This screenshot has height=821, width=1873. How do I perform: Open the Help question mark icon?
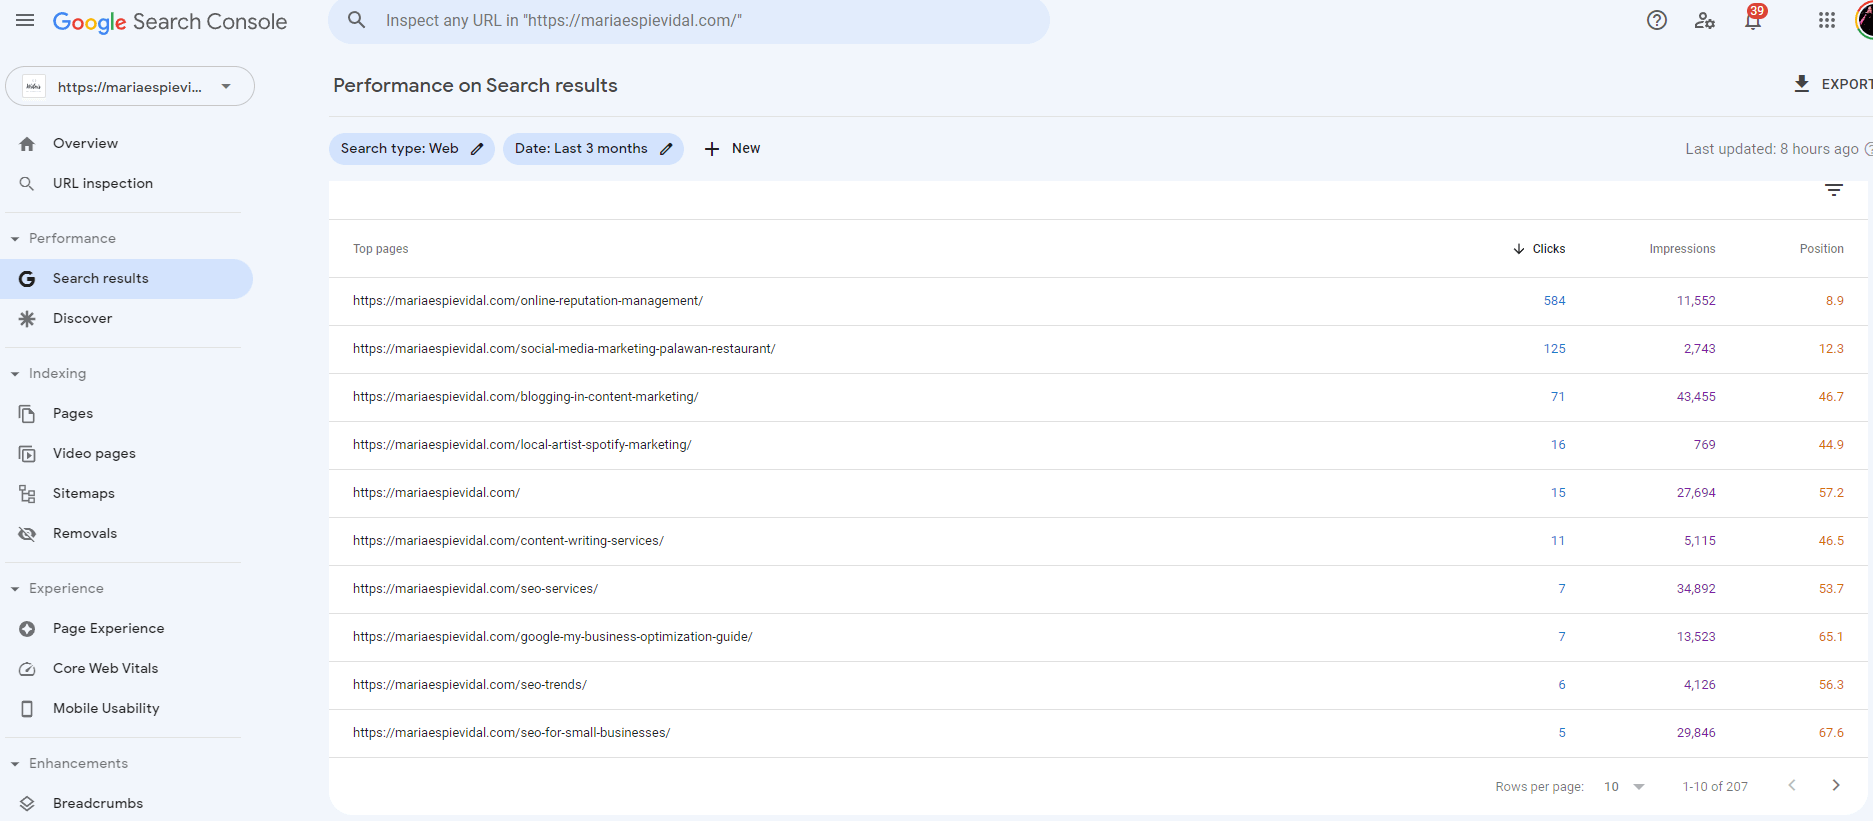click(1657, 20)
